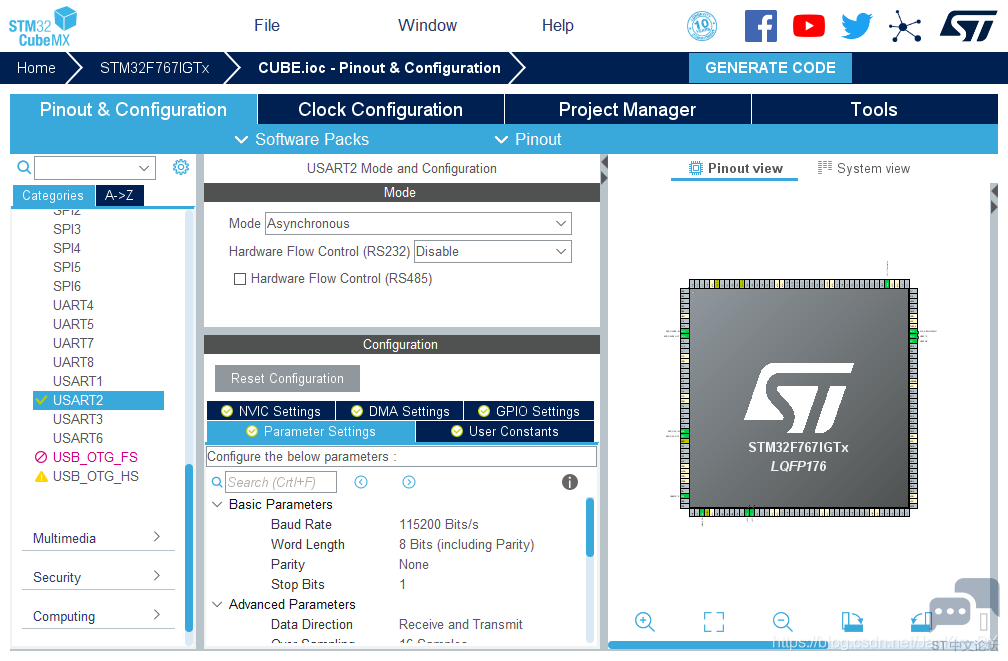Viewport: 1008px width, 661px height.
Task: Click the parameter search field
Action: point(280,482)
